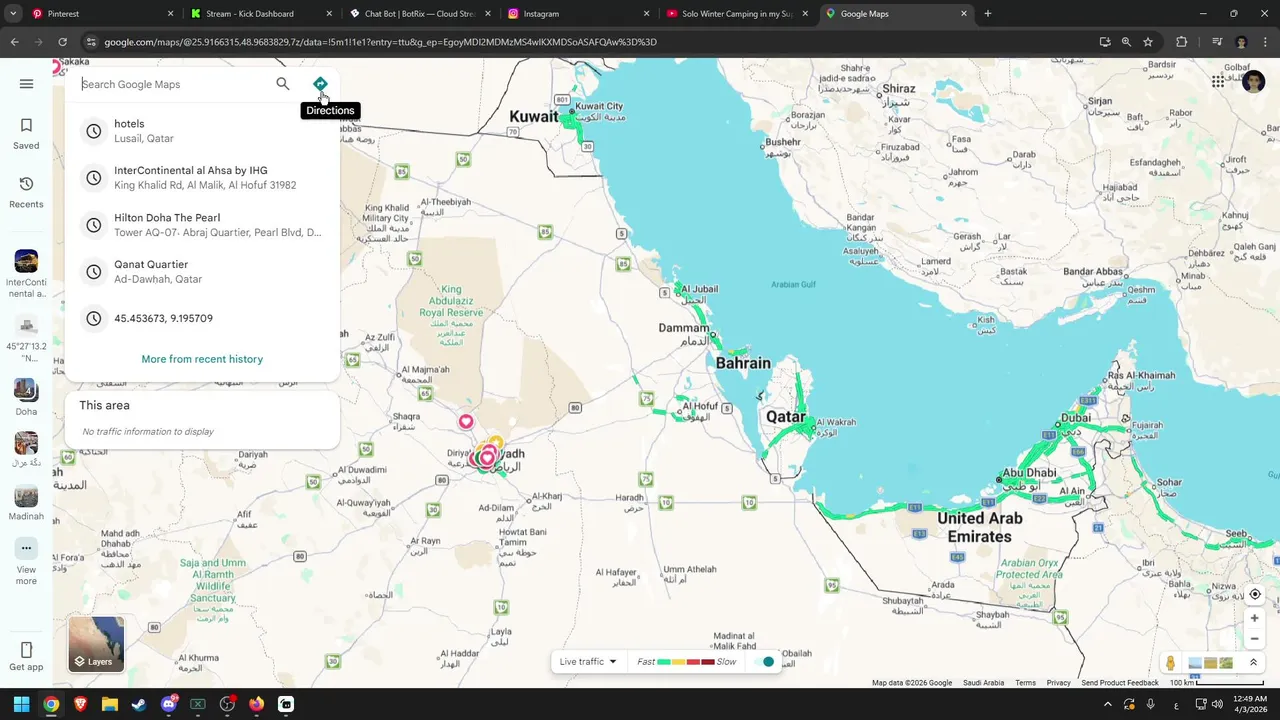Viewport: 1280px width, 720px height.
Task: Click the Kuwait label on the map
Action: 534,116
